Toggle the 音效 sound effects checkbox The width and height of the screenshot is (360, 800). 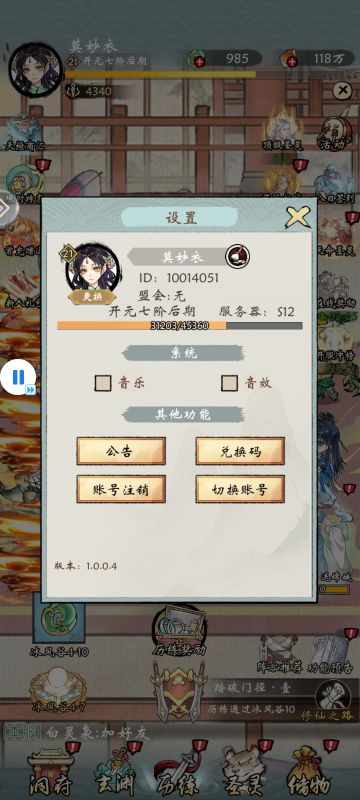[x=229, y=383]
